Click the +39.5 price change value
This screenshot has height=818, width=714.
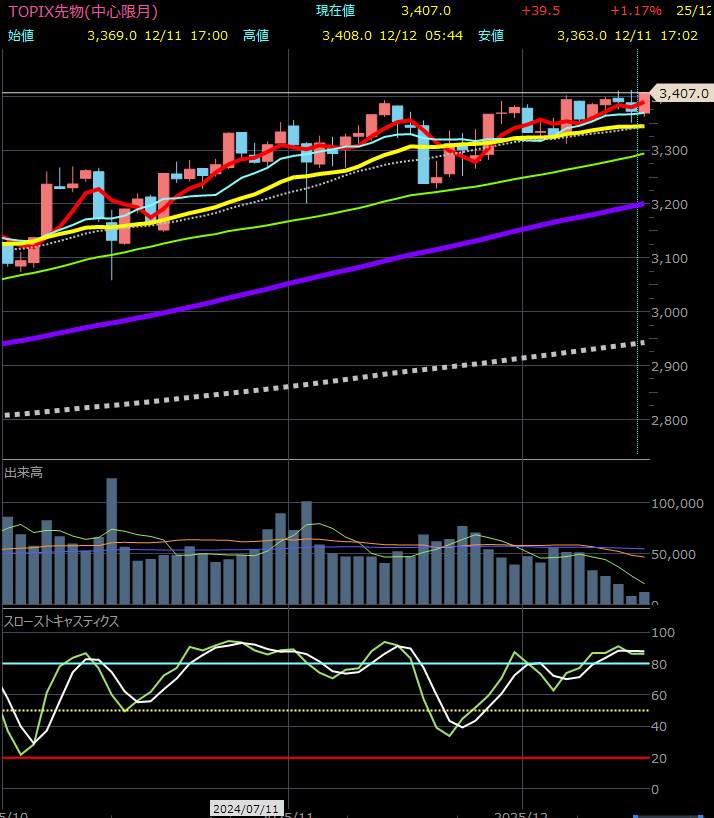[540, 11]
